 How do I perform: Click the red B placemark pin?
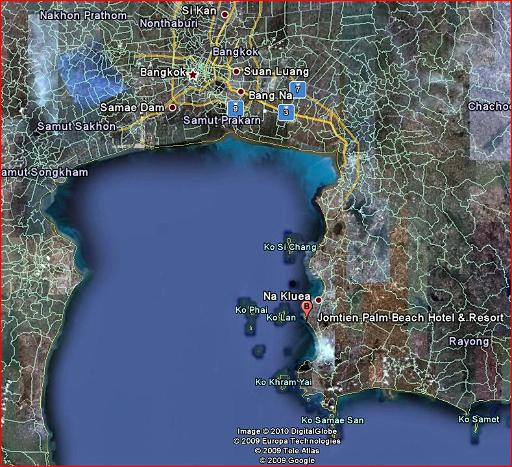[x=307, y=309]
